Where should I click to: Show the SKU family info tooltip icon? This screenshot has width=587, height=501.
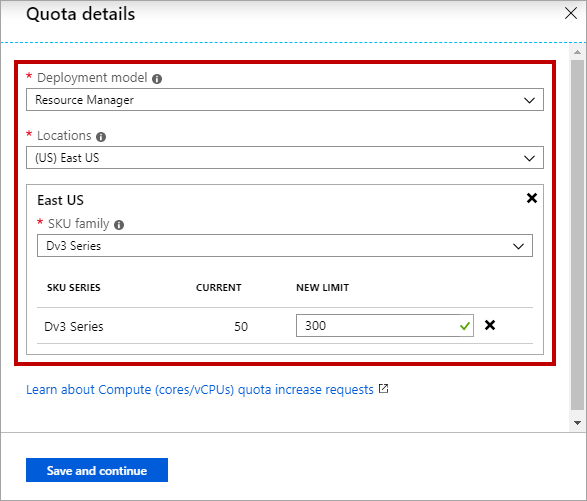pyautogui.click(x=119, y=225)
